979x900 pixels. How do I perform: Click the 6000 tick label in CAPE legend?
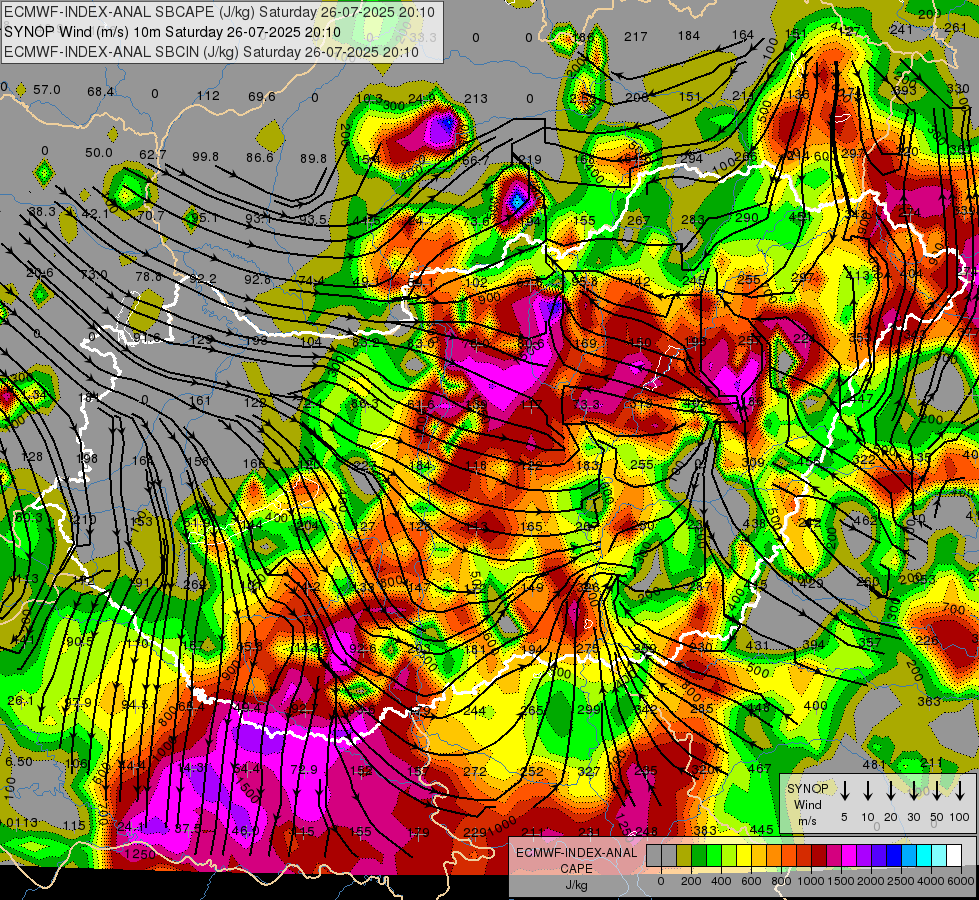(961, 881)
